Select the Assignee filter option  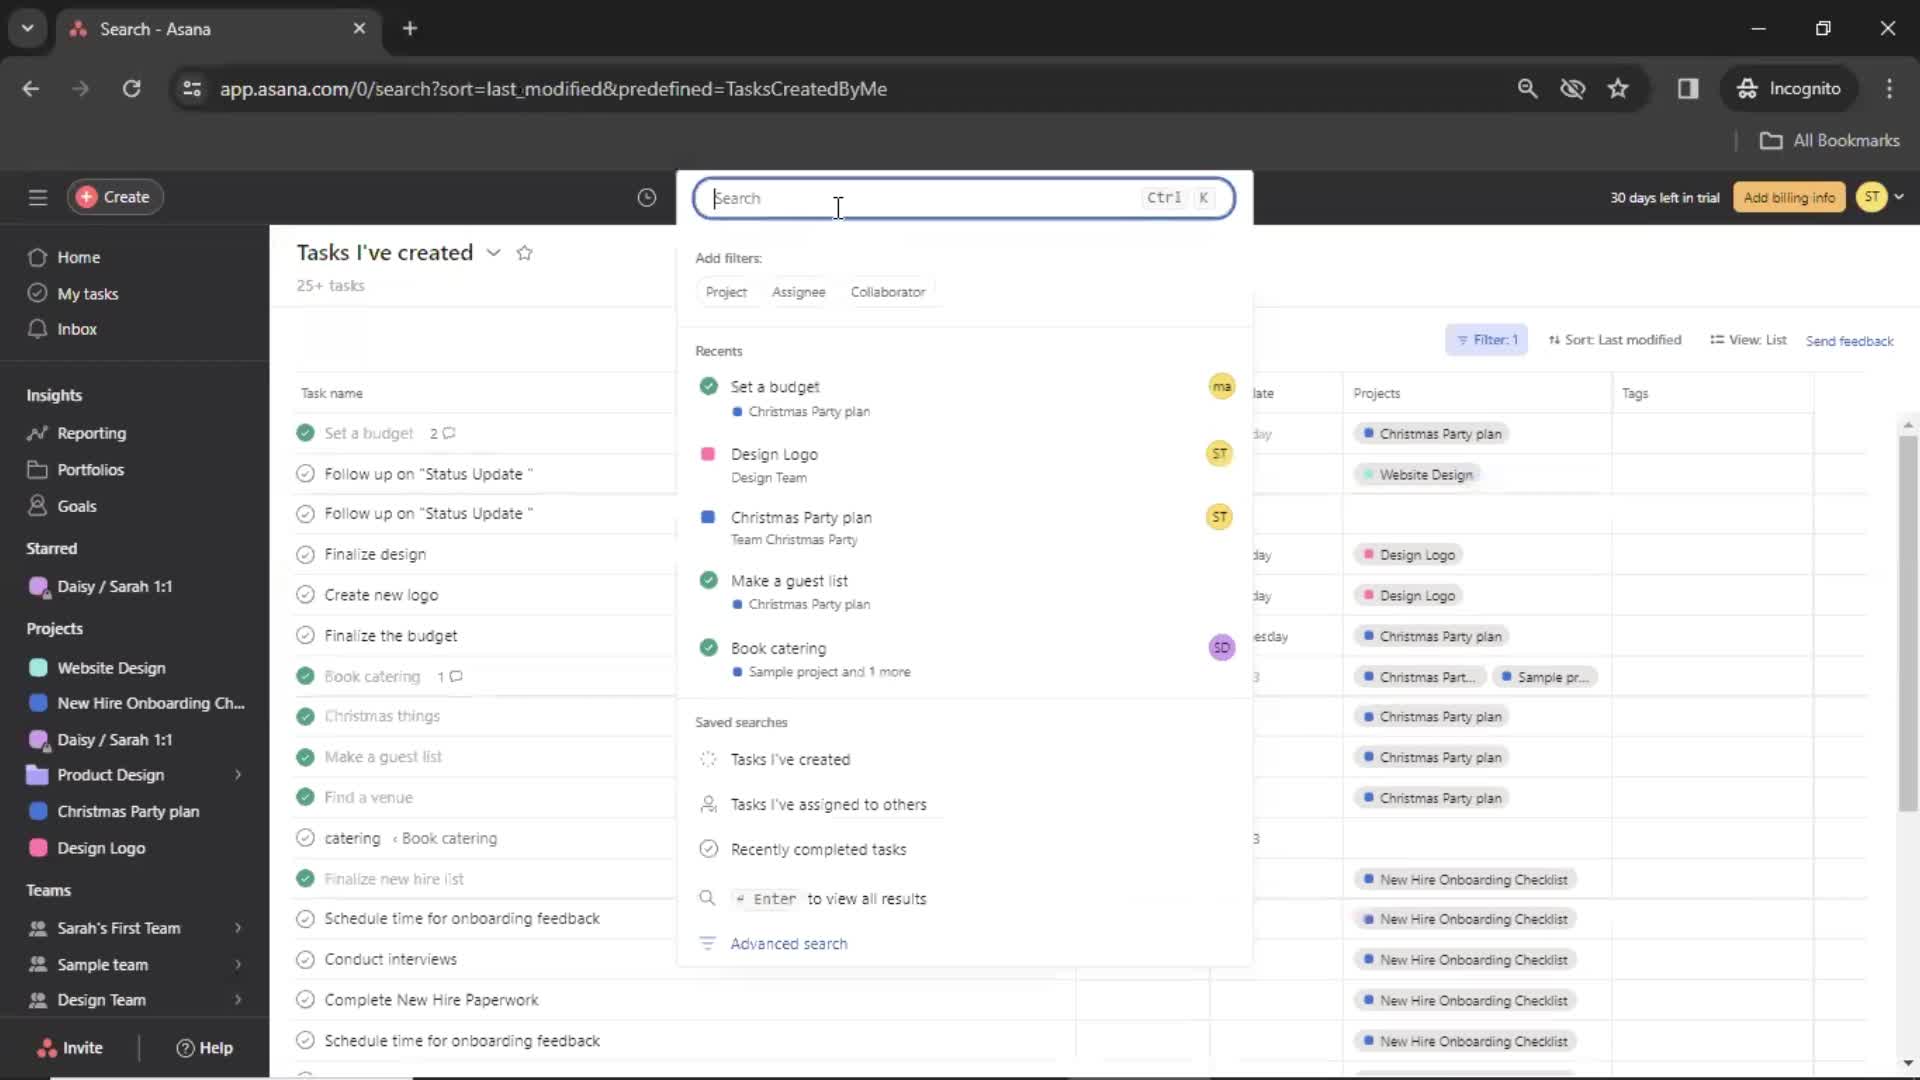click(798, 291)
